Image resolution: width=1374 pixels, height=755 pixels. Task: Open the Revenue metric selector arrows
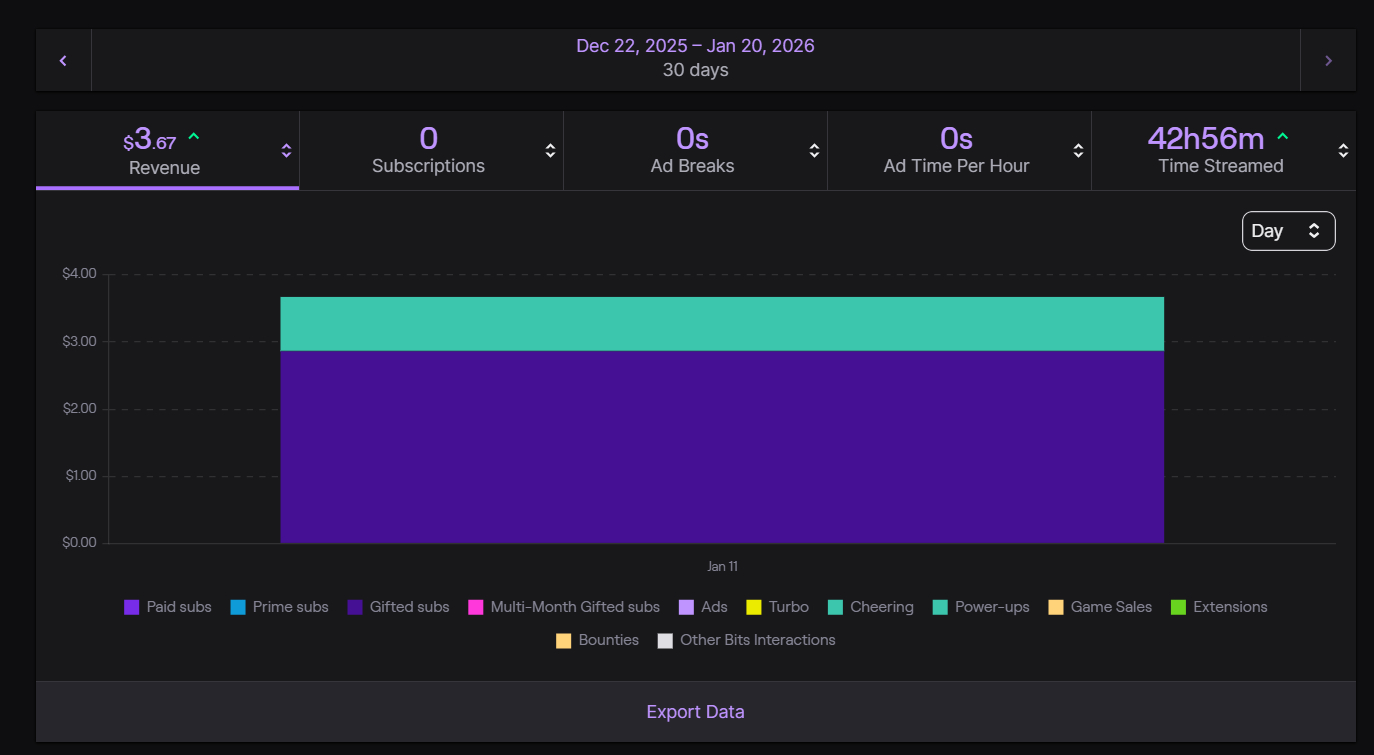286,151
